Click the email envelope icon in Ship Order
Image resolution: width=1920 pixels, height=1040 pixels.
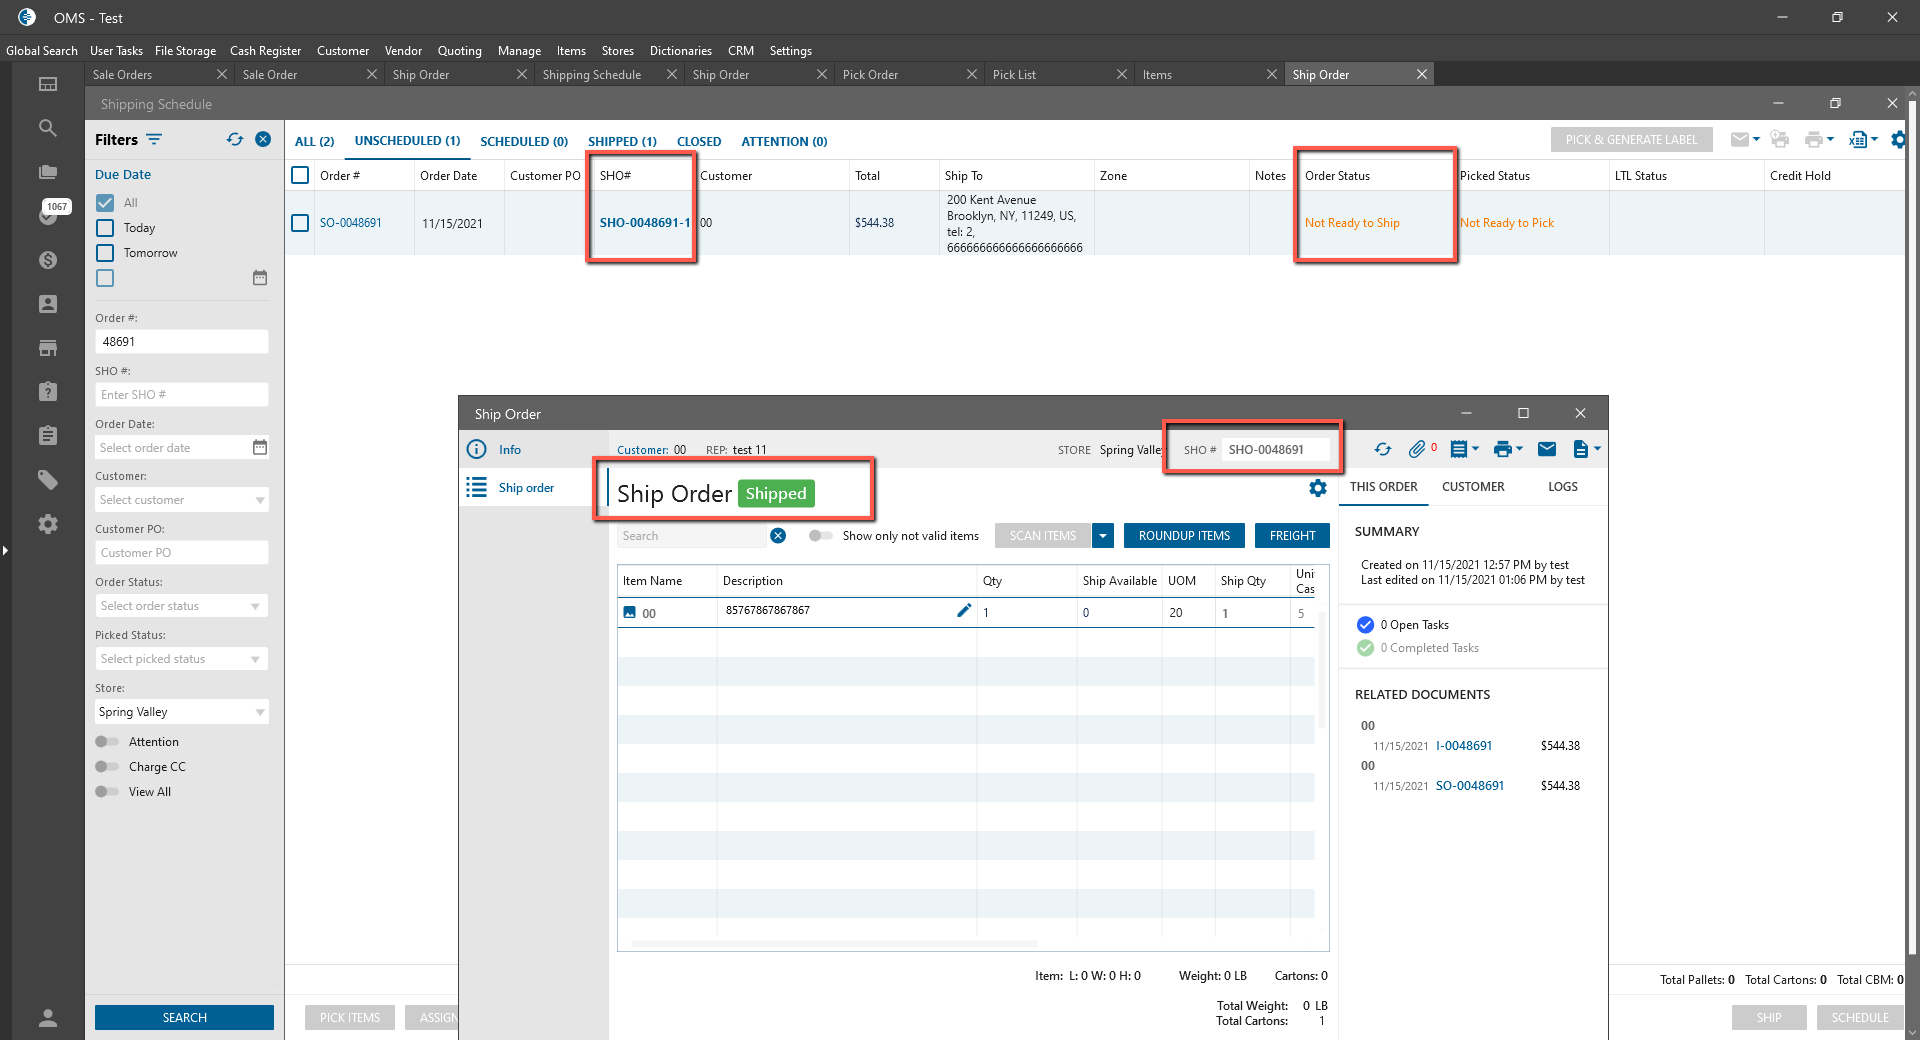(x=1546, y=449)
